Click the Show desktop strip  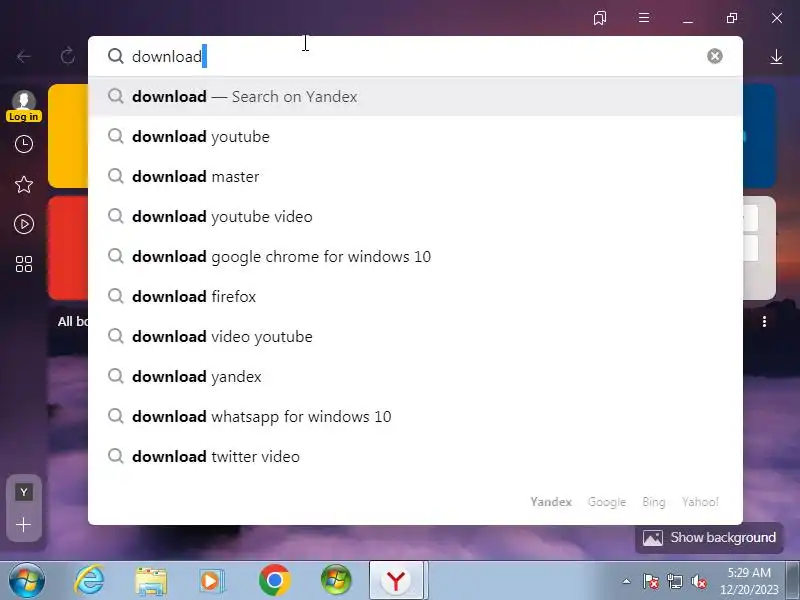tap(793, 581)
